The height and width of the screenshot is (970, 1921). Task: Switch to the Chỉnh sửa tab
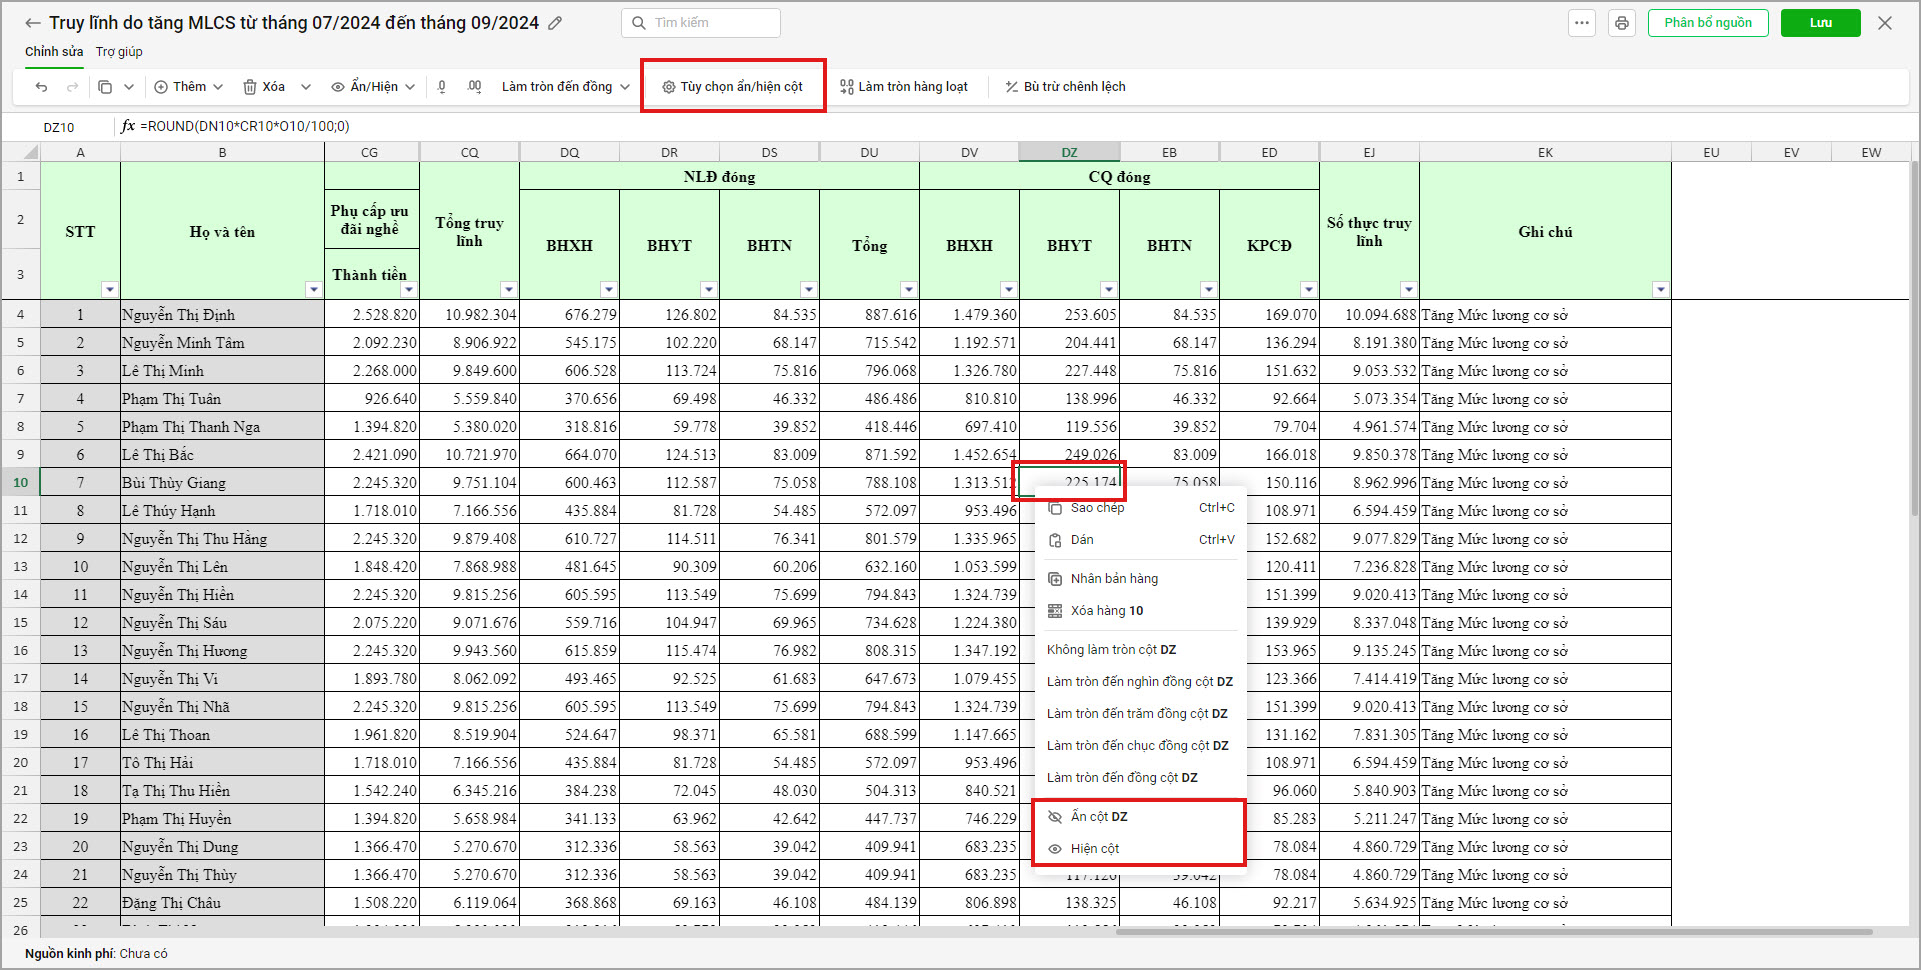(54, 52)
